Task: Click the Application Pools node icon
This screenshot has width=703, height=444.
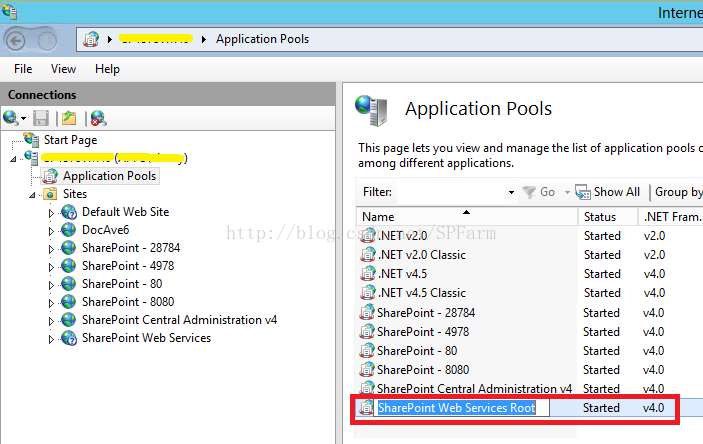Action: (x=50, y=176)
